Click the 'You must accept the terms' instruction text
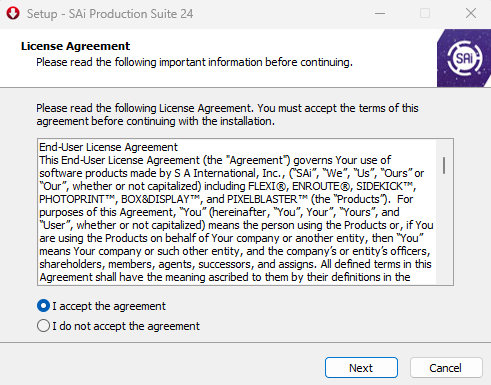The width and height of the screenshot is (491, 385). point(338,108)
